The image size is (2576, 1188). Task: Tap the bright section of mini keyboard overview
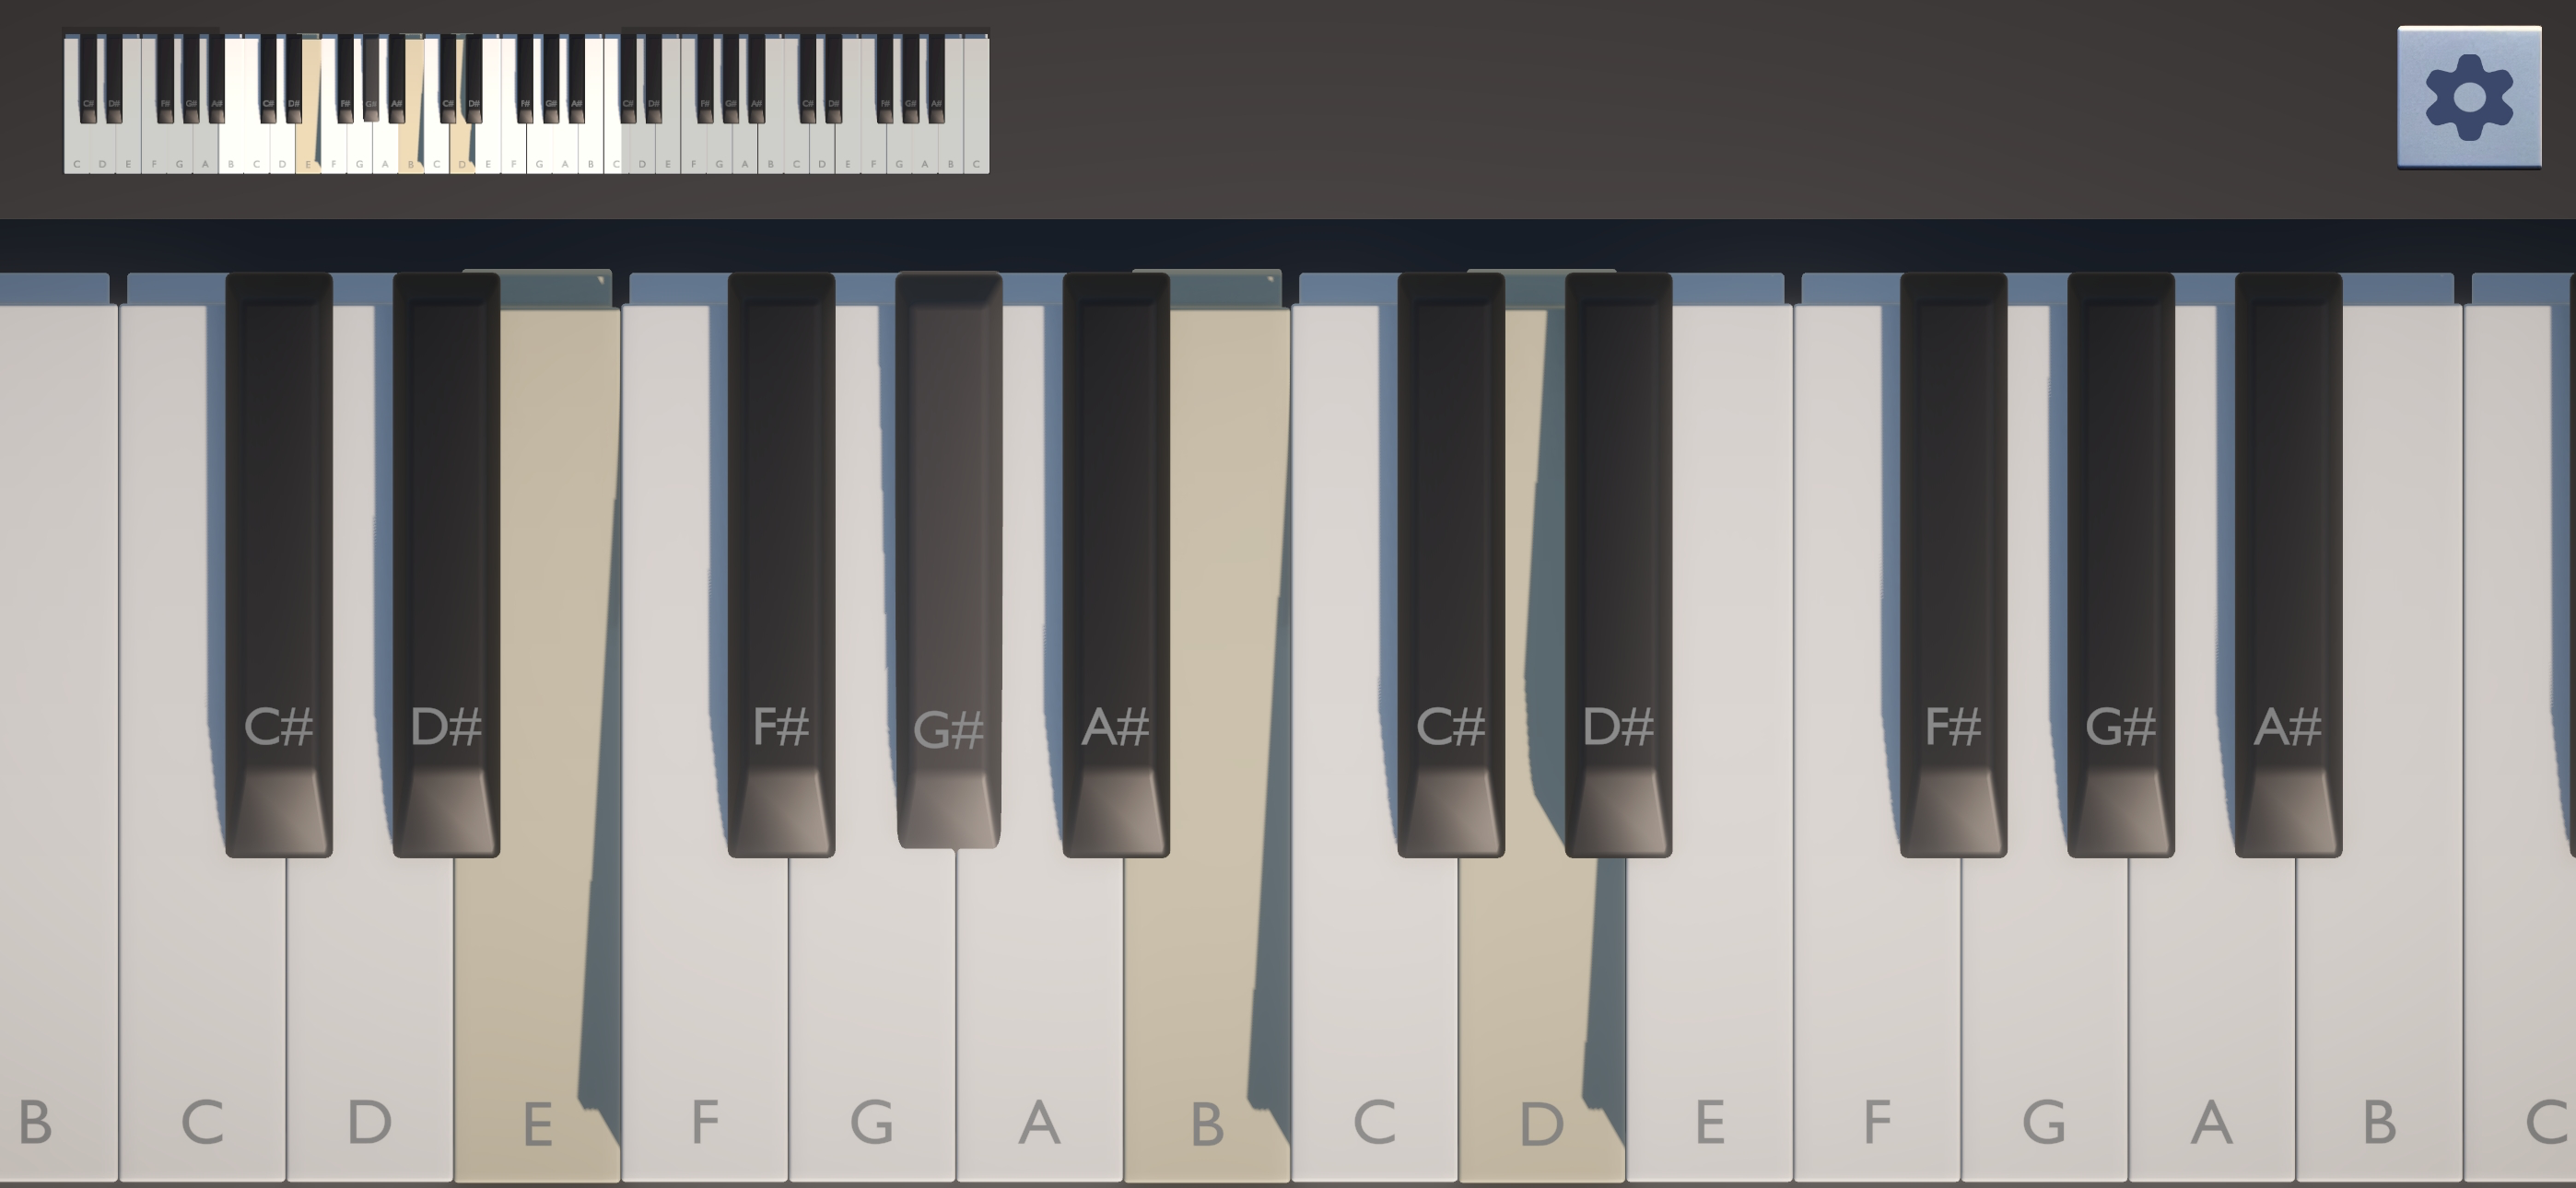tap(420, 104)
